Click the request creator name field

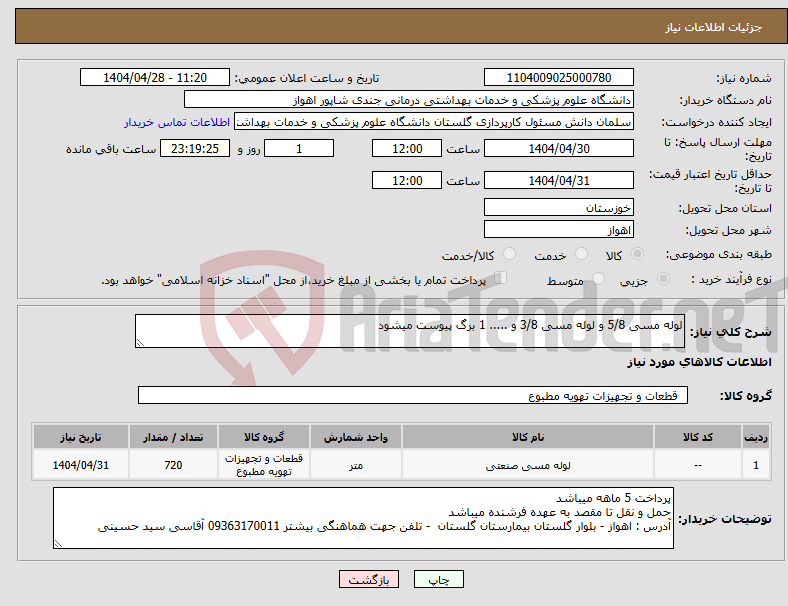434,122
